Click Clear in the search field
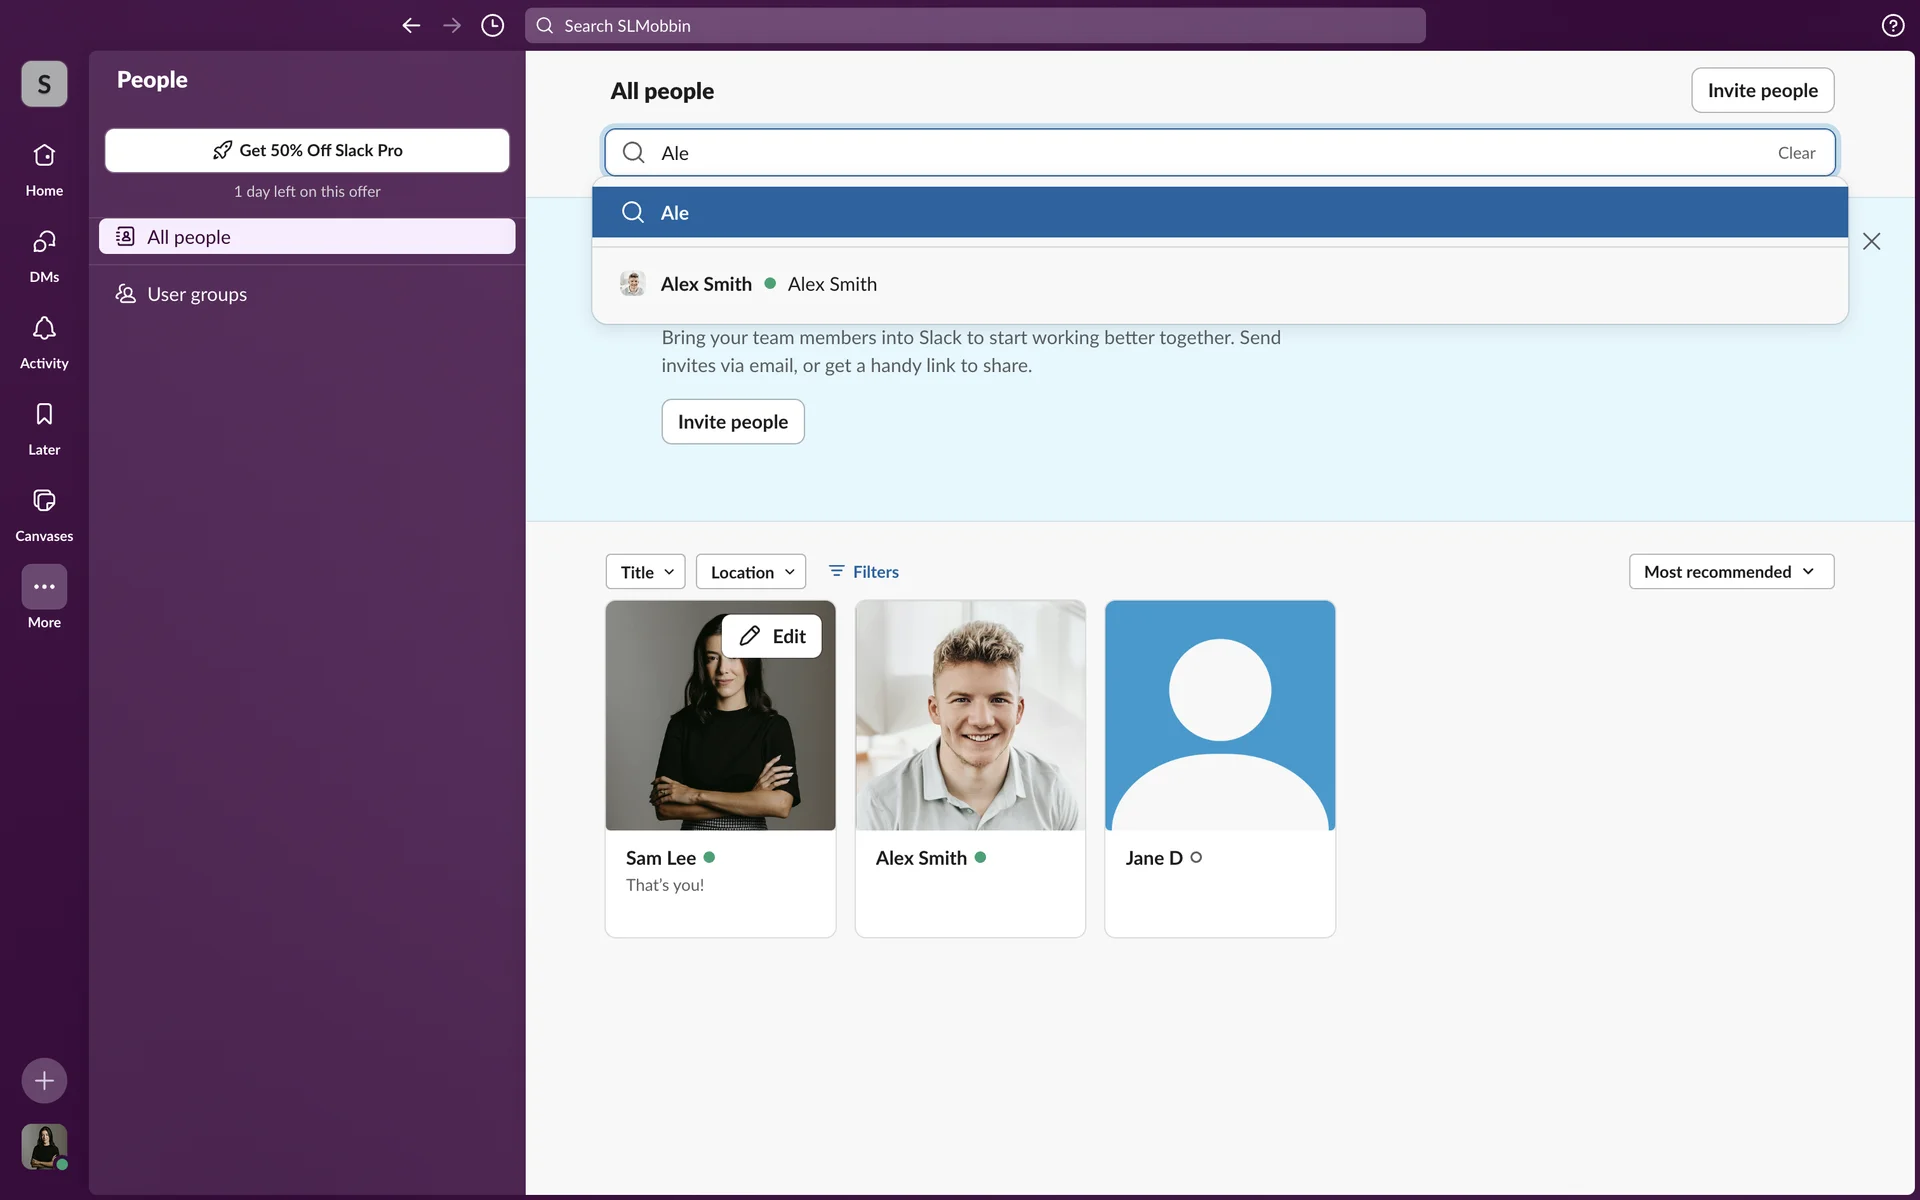The width and height of the screenshot is (1920, 1200). coord(1796,153)
